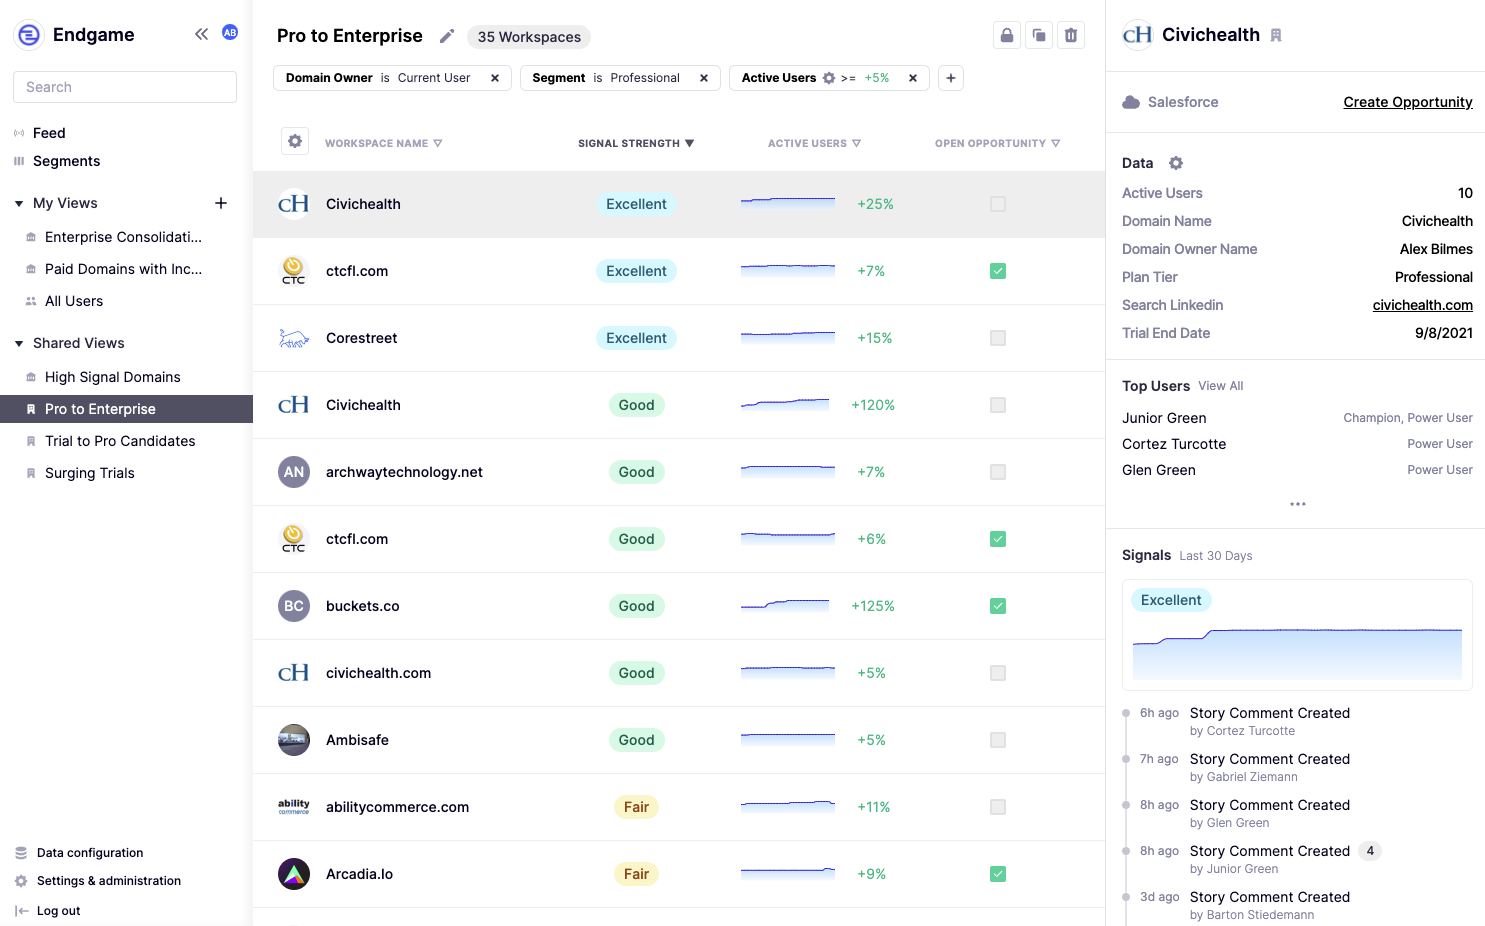Click the Endgame logo icon
The image size is (1485, 926).
[x=29, y=35]
